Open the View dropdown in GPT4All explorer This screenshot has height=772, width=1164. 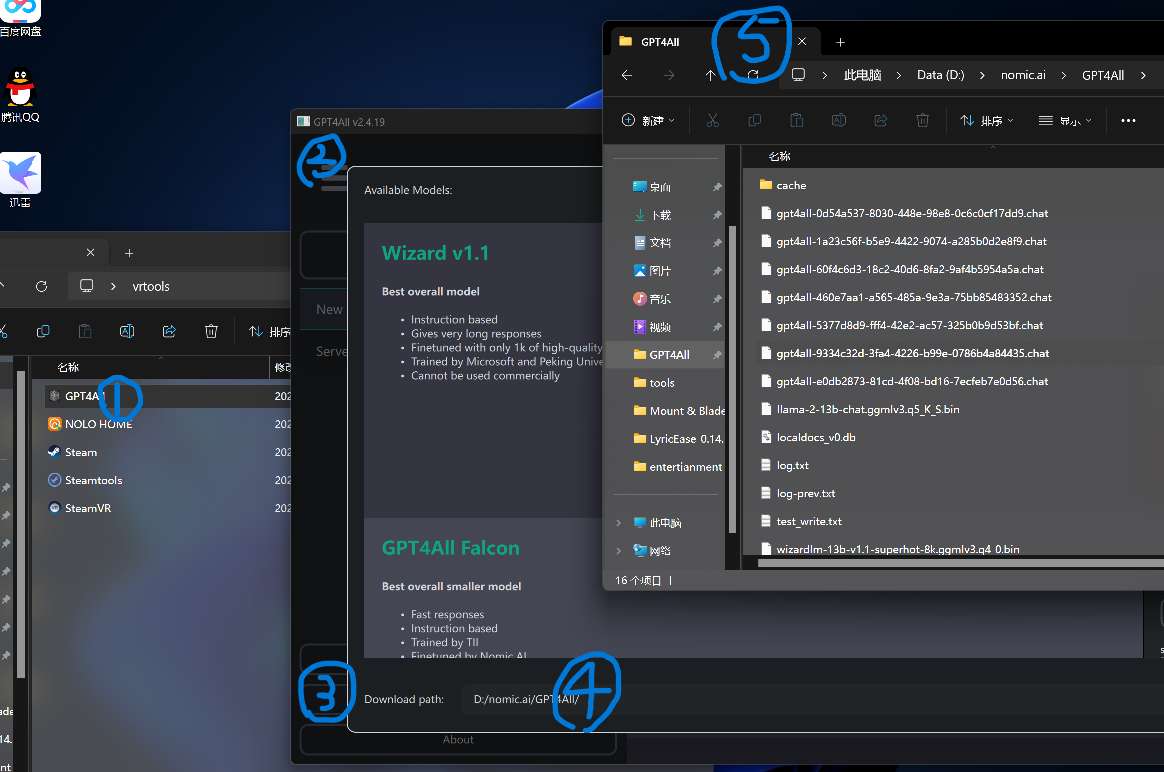coord(1065,120)
